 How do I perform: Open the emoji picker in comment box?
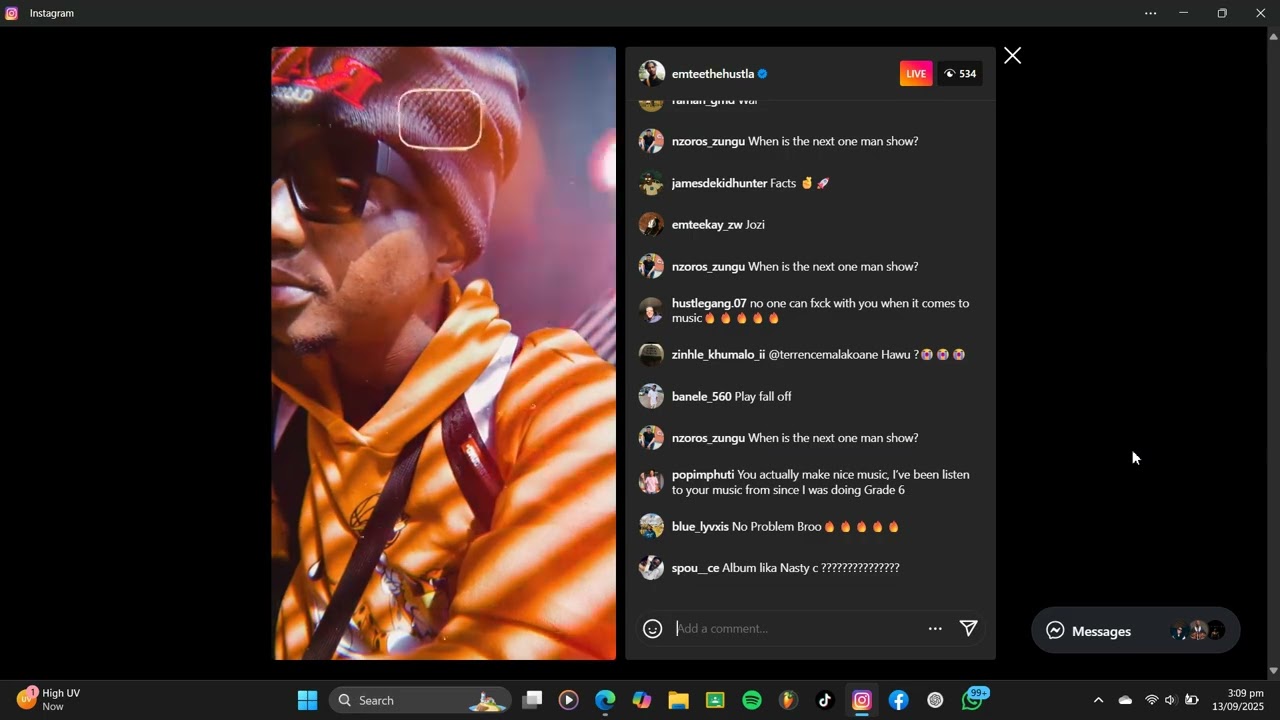point(653,629)
